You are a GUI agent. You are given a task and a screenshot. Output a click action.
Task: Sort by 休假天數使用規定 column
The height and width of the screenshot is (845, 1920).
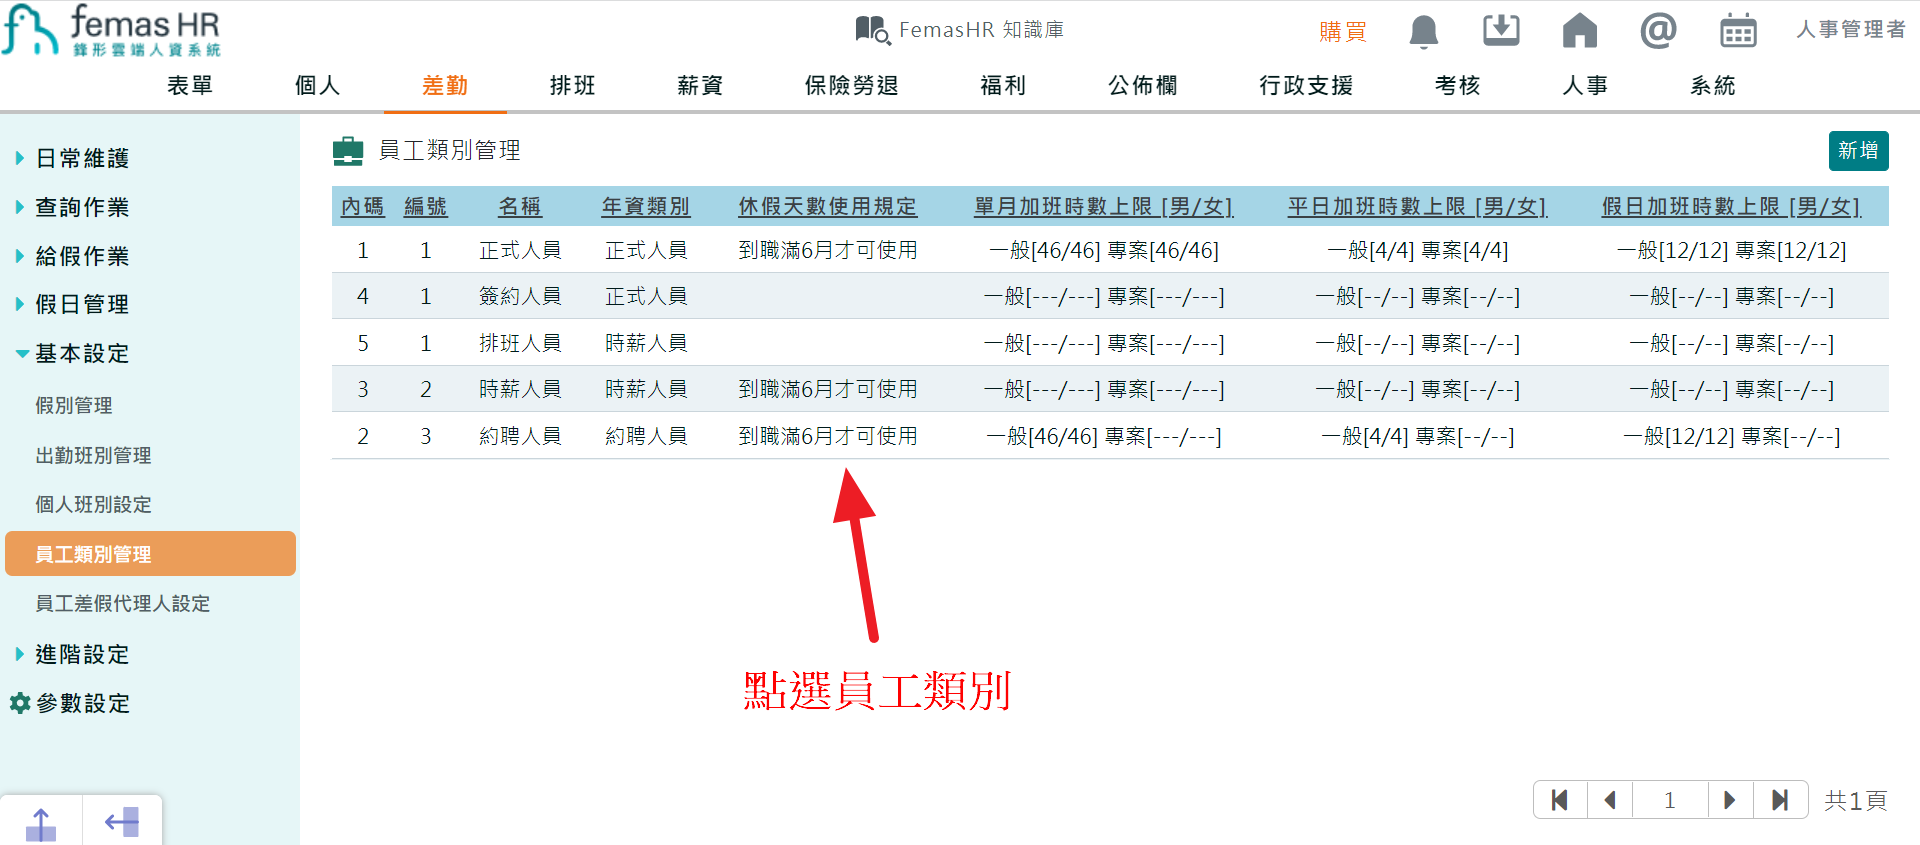[828, 206]
